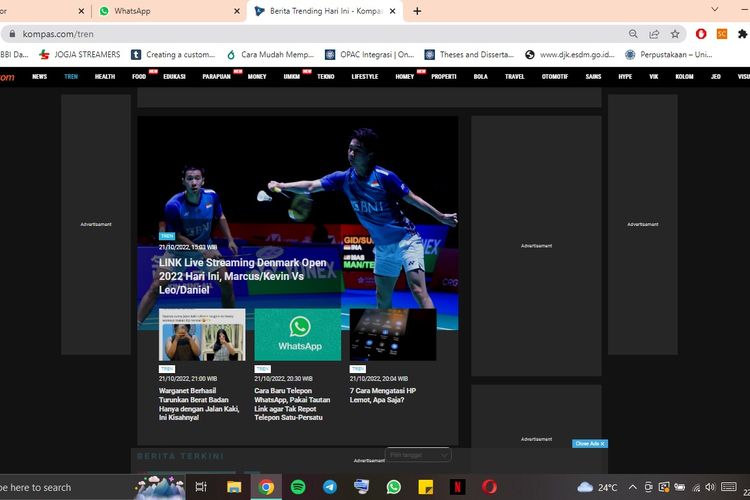Screen dimensions: 750x500
Task: Launch Netflix from the taskbar
Action: 457,487
